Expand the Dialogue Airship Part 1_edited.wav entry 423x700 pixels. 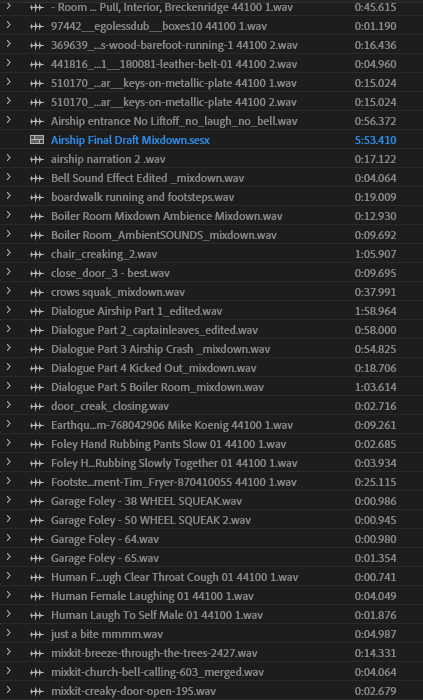(x=8, y=311)
